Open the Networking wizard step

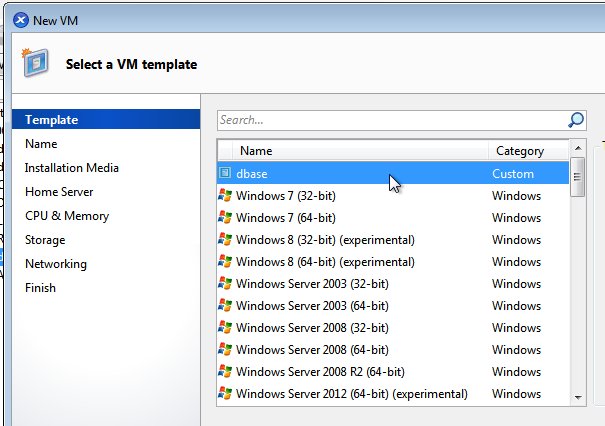pyautogui.click(x=56, y=264)
